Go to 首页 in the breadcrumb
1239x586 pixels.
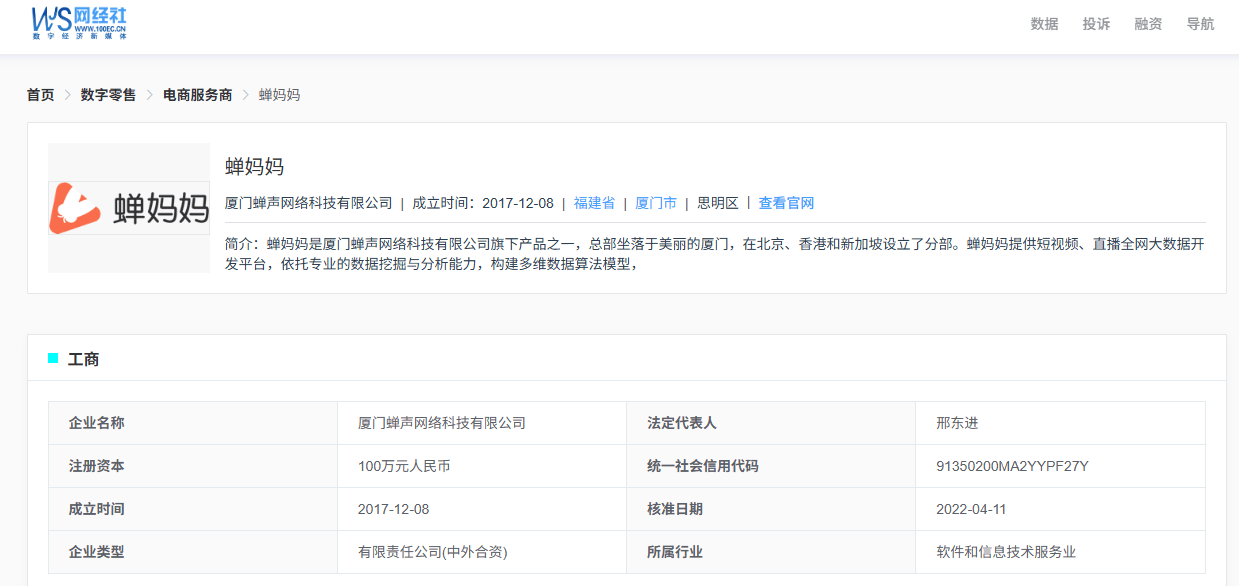(41, 95)
